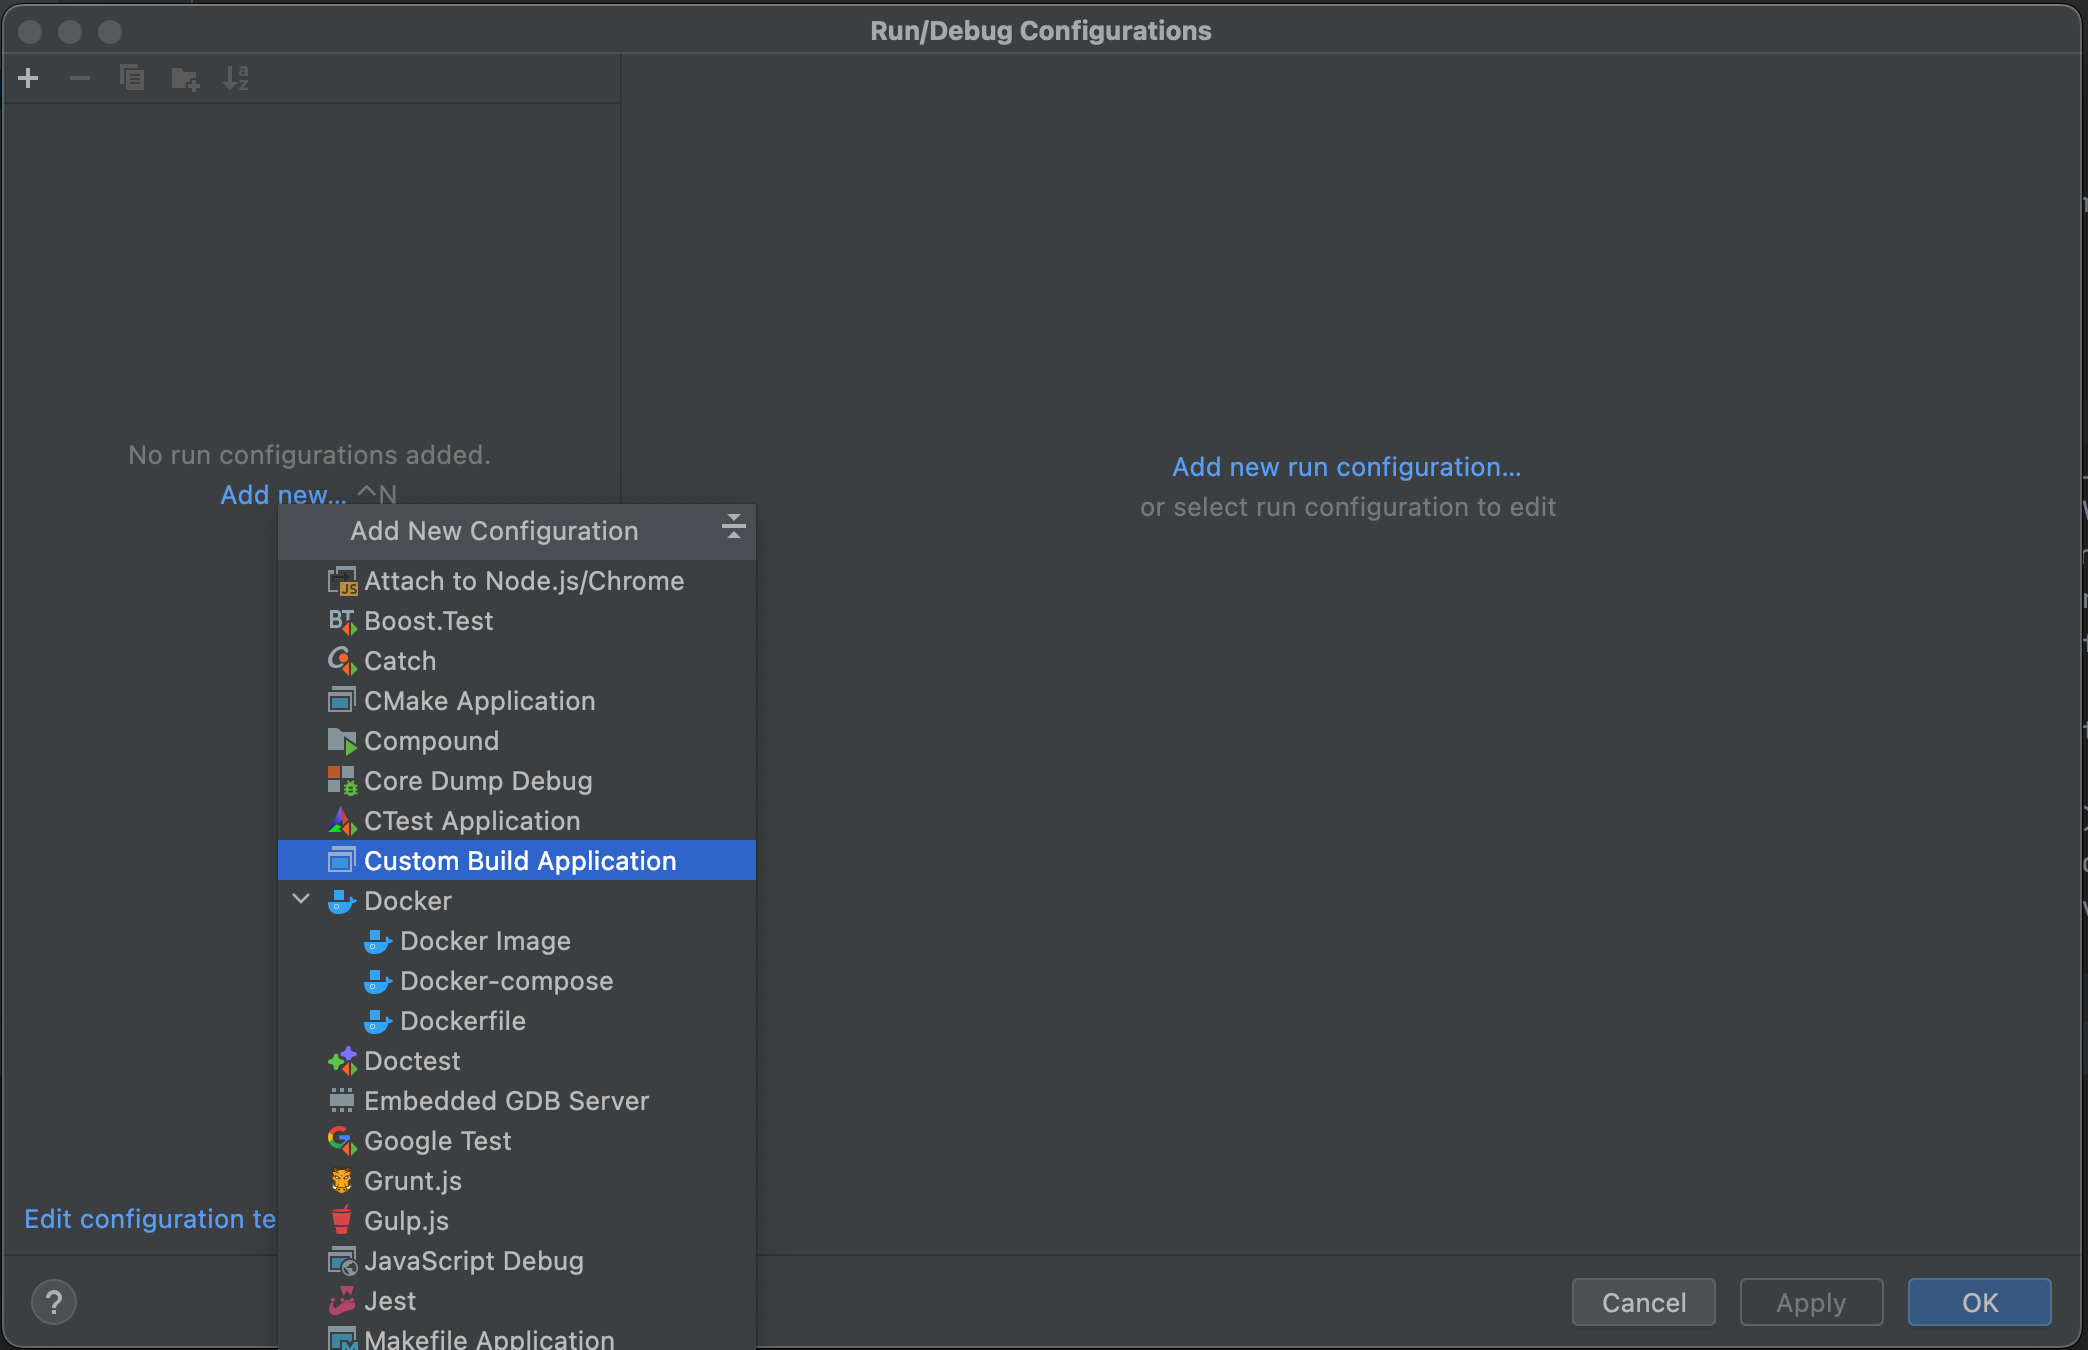Select Attach to Node.js/Chrome option
This screenshot has width=2088, height=1350.
click(524, 580)
